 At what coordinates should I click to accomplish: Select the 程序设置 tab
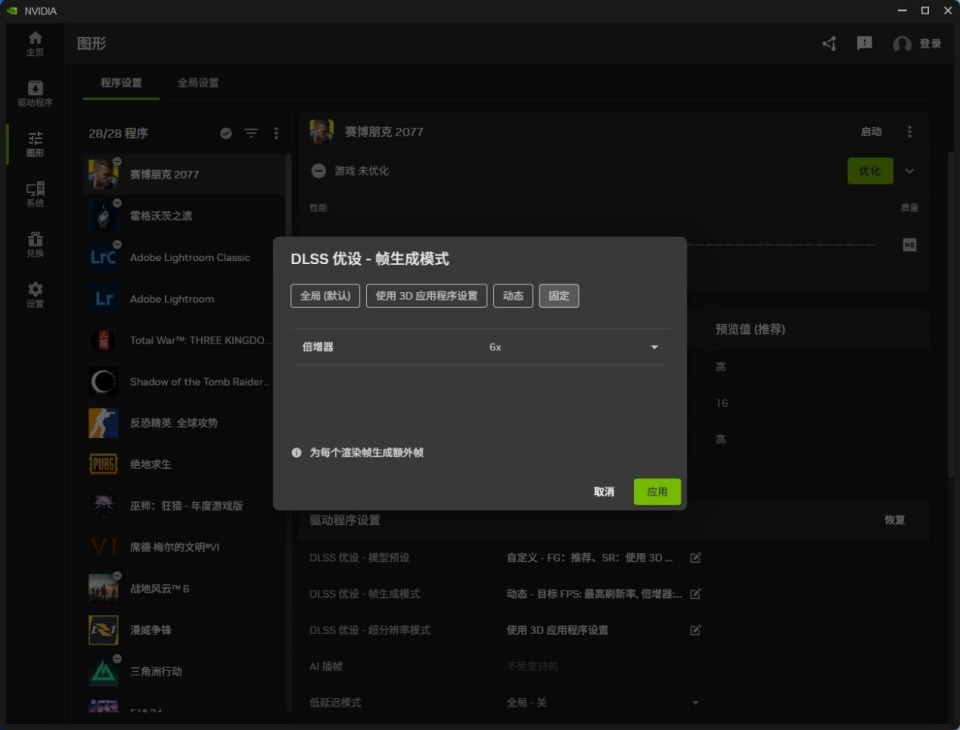(119, 84)
